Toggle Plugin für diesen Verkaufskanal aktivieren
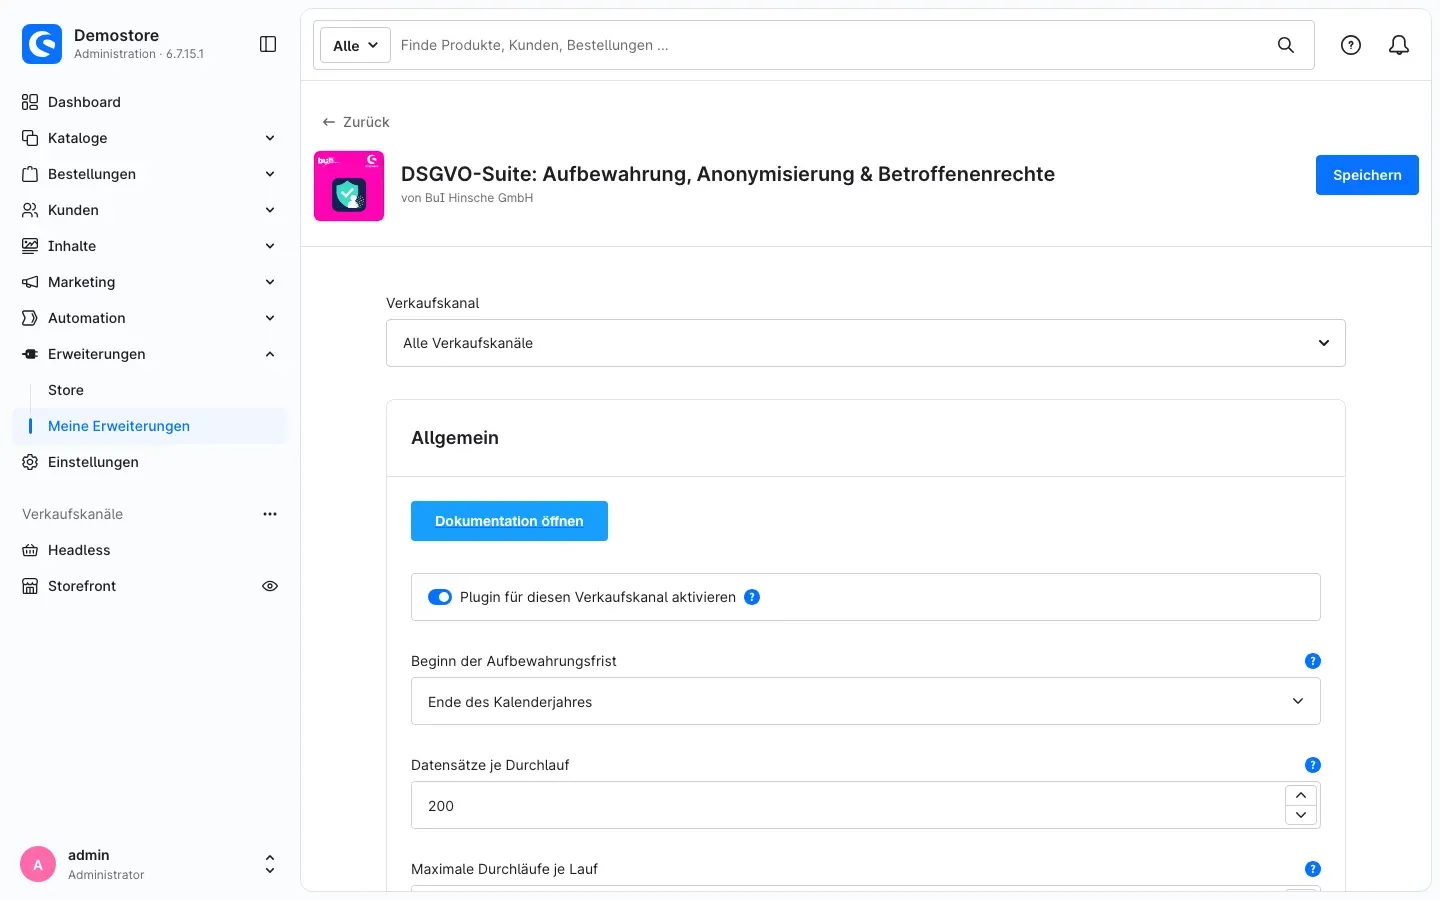Screen dimensions: 1440x900 [x=440, y=597]
